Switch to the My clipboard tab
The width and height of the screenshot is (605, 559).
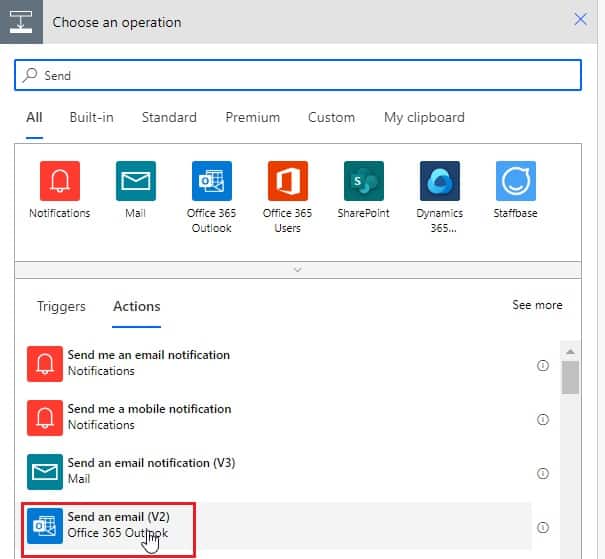(x=424, y=117)
